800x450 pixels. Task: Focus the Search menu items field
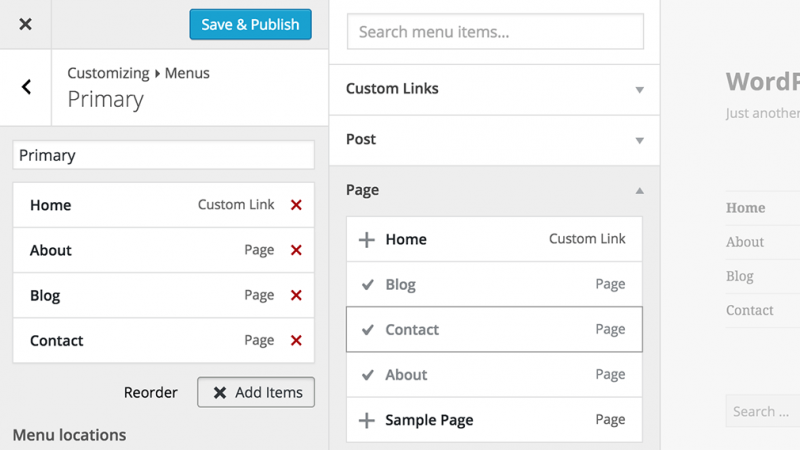495,32
